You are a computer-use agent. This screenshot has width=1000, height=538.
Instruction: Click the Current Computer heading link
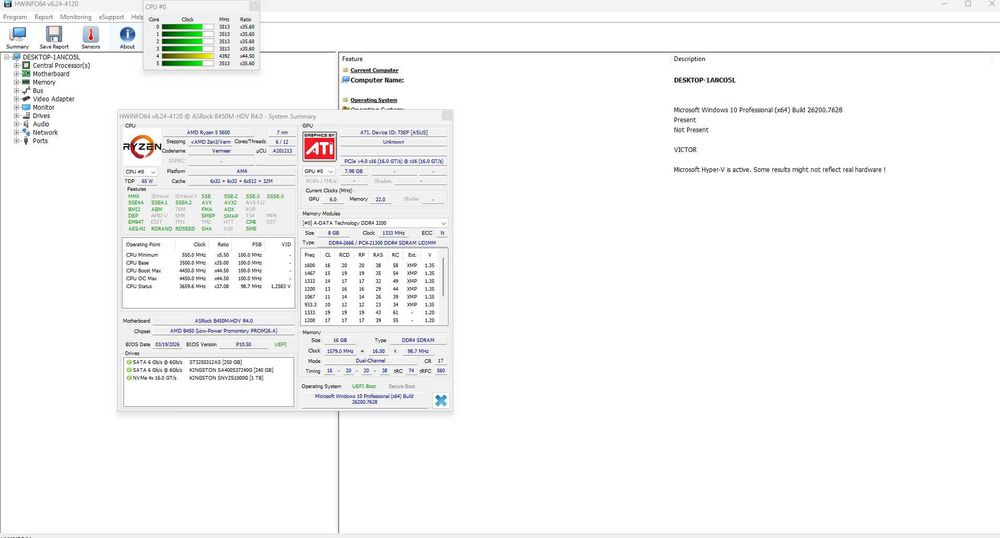click(x=374, y=70)
